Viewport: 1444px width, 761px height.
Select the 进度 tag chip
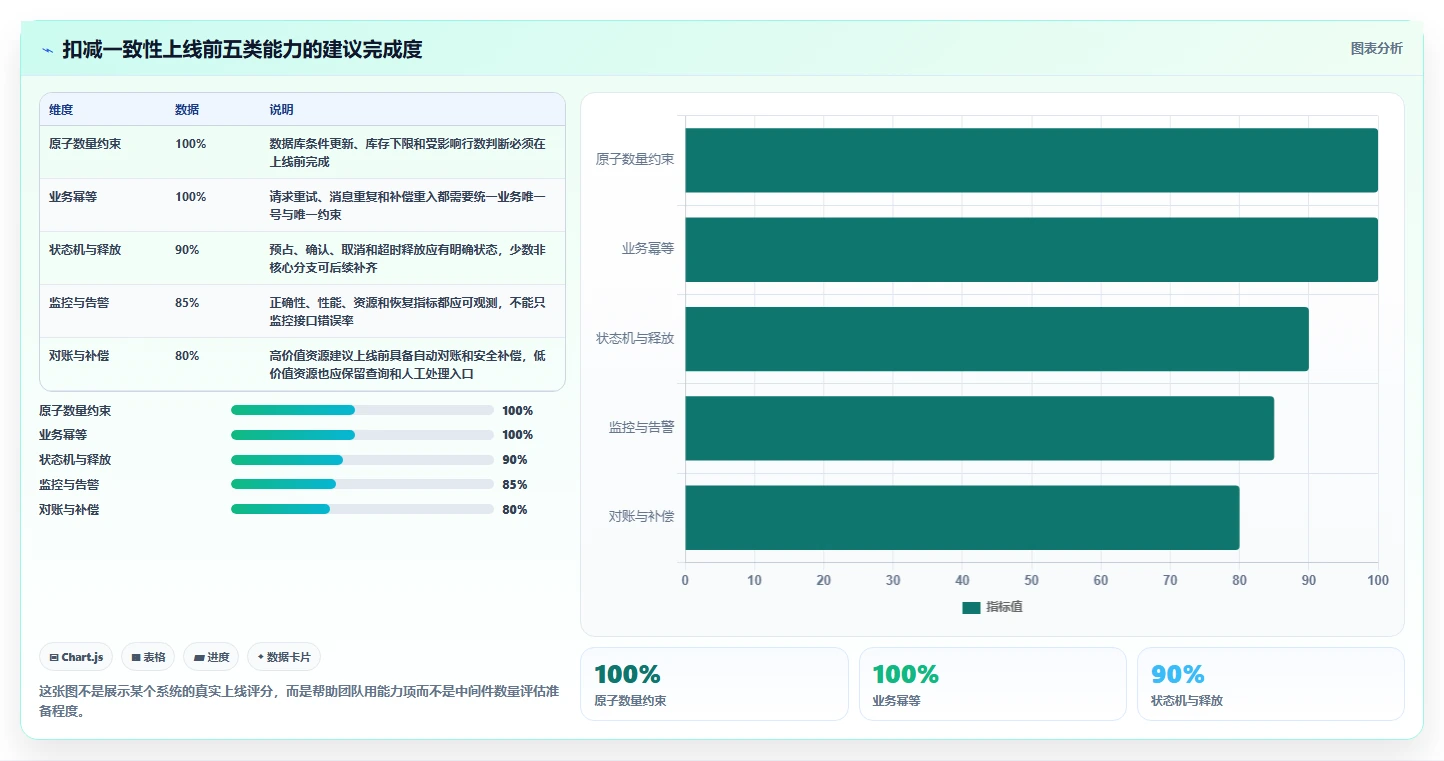click(211, 657)
